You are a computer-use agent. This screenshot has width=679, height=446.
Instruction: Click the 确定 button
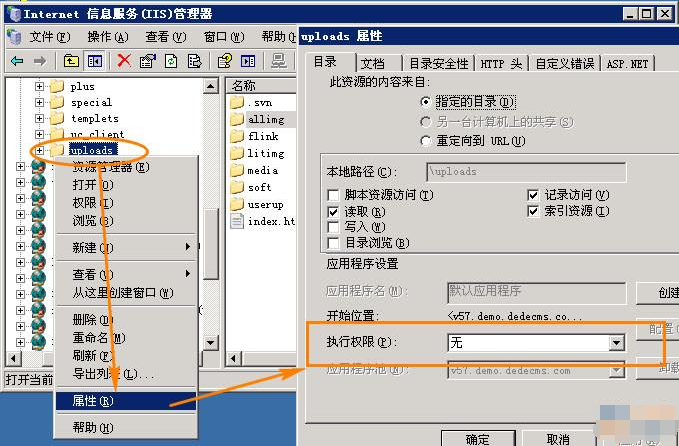pyautogui.click(x=478, y=438)
